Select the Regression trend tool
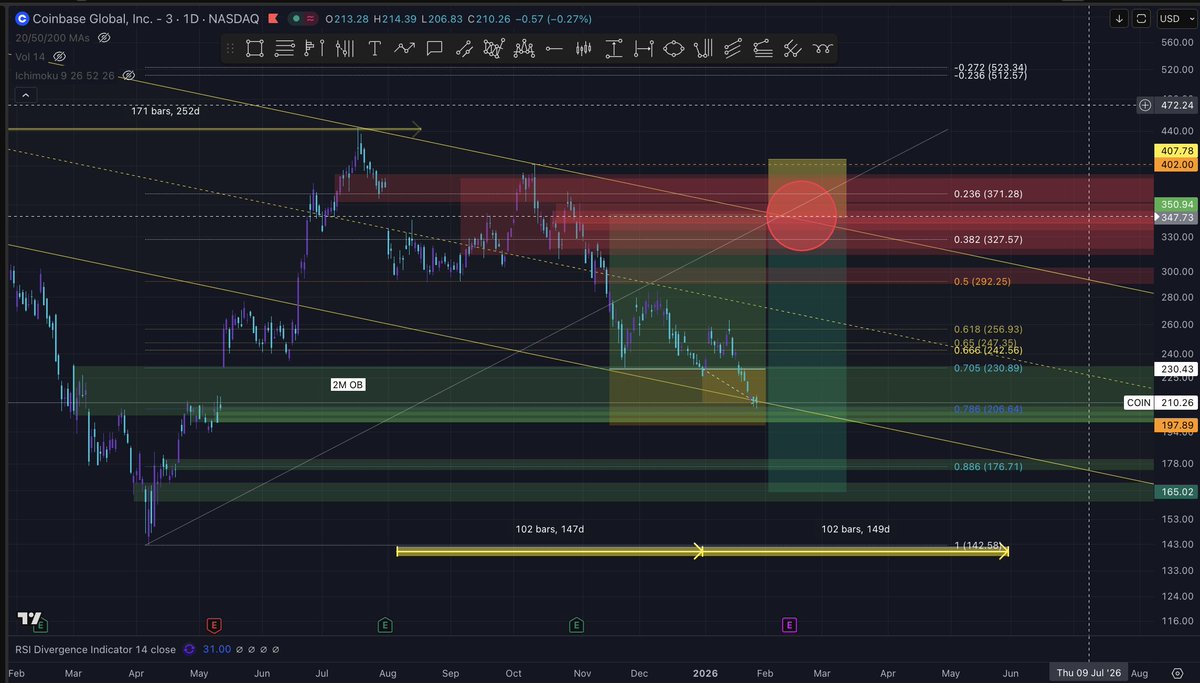The height and width of the screenshot is (683, 1200). (793, 48)
